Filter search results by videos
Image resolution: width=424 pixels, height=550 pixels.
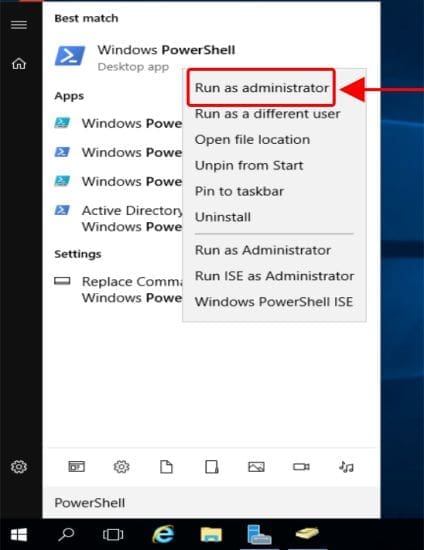[301, 467]
